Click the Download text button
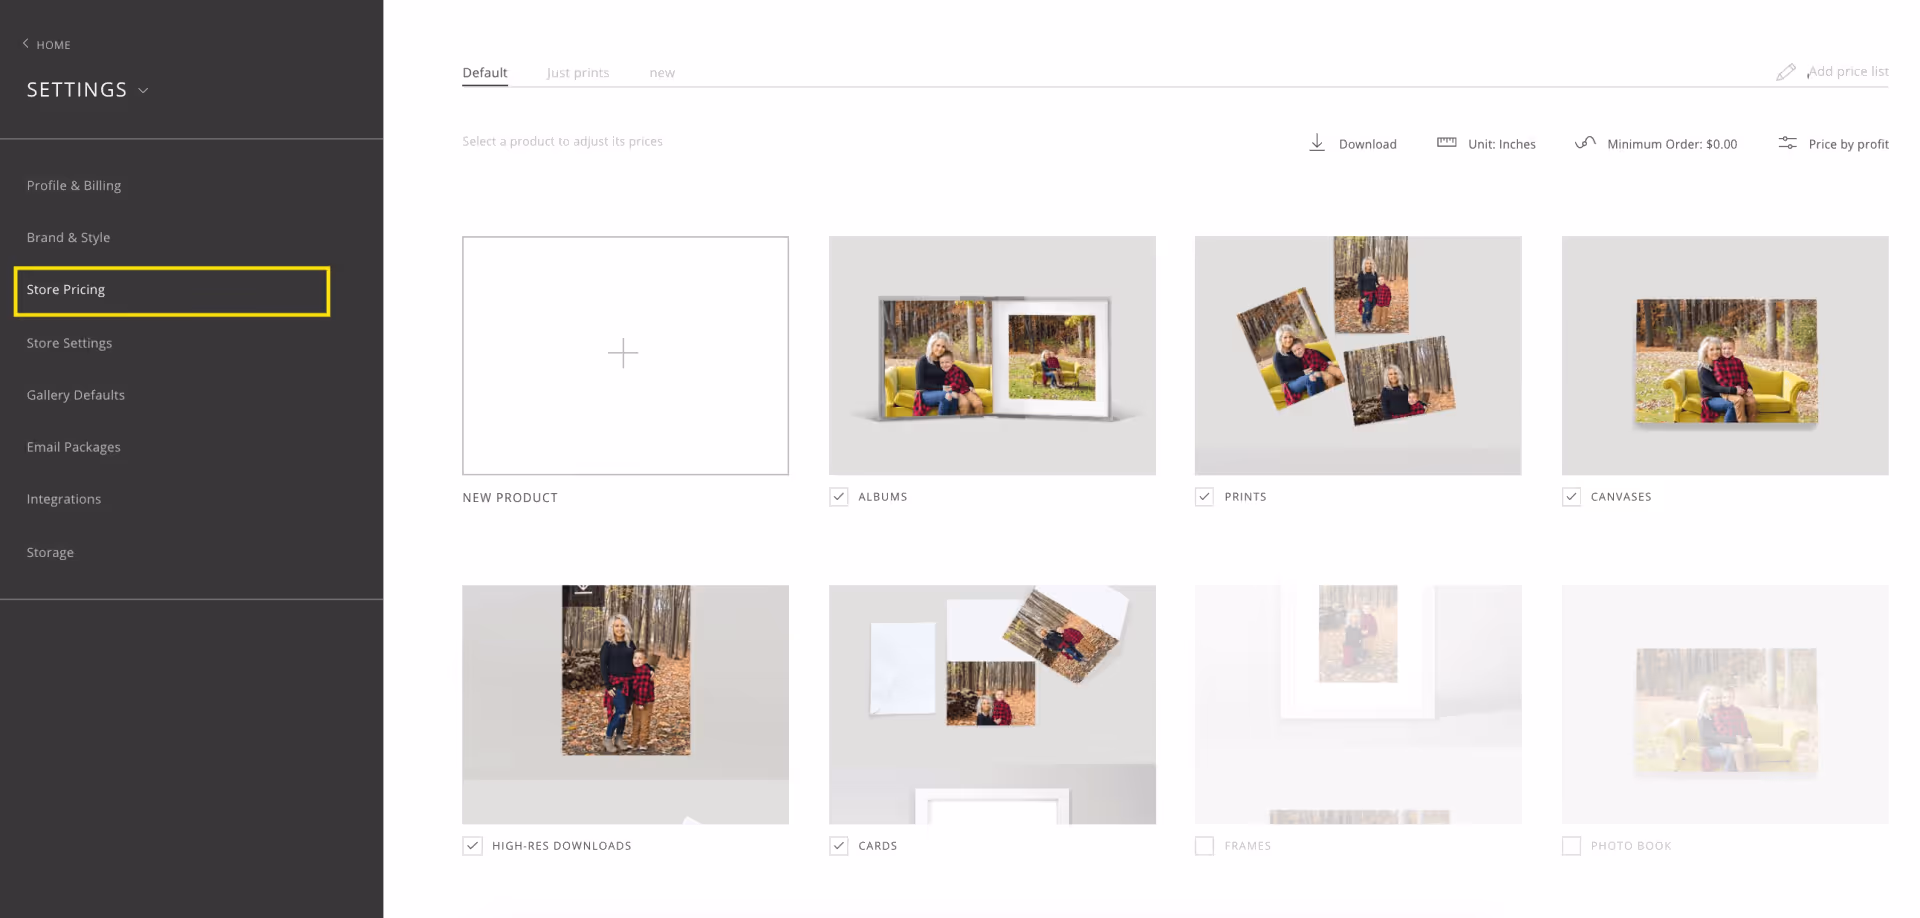The width and height of the screenshot is (1920, 918). [1368, 144]
